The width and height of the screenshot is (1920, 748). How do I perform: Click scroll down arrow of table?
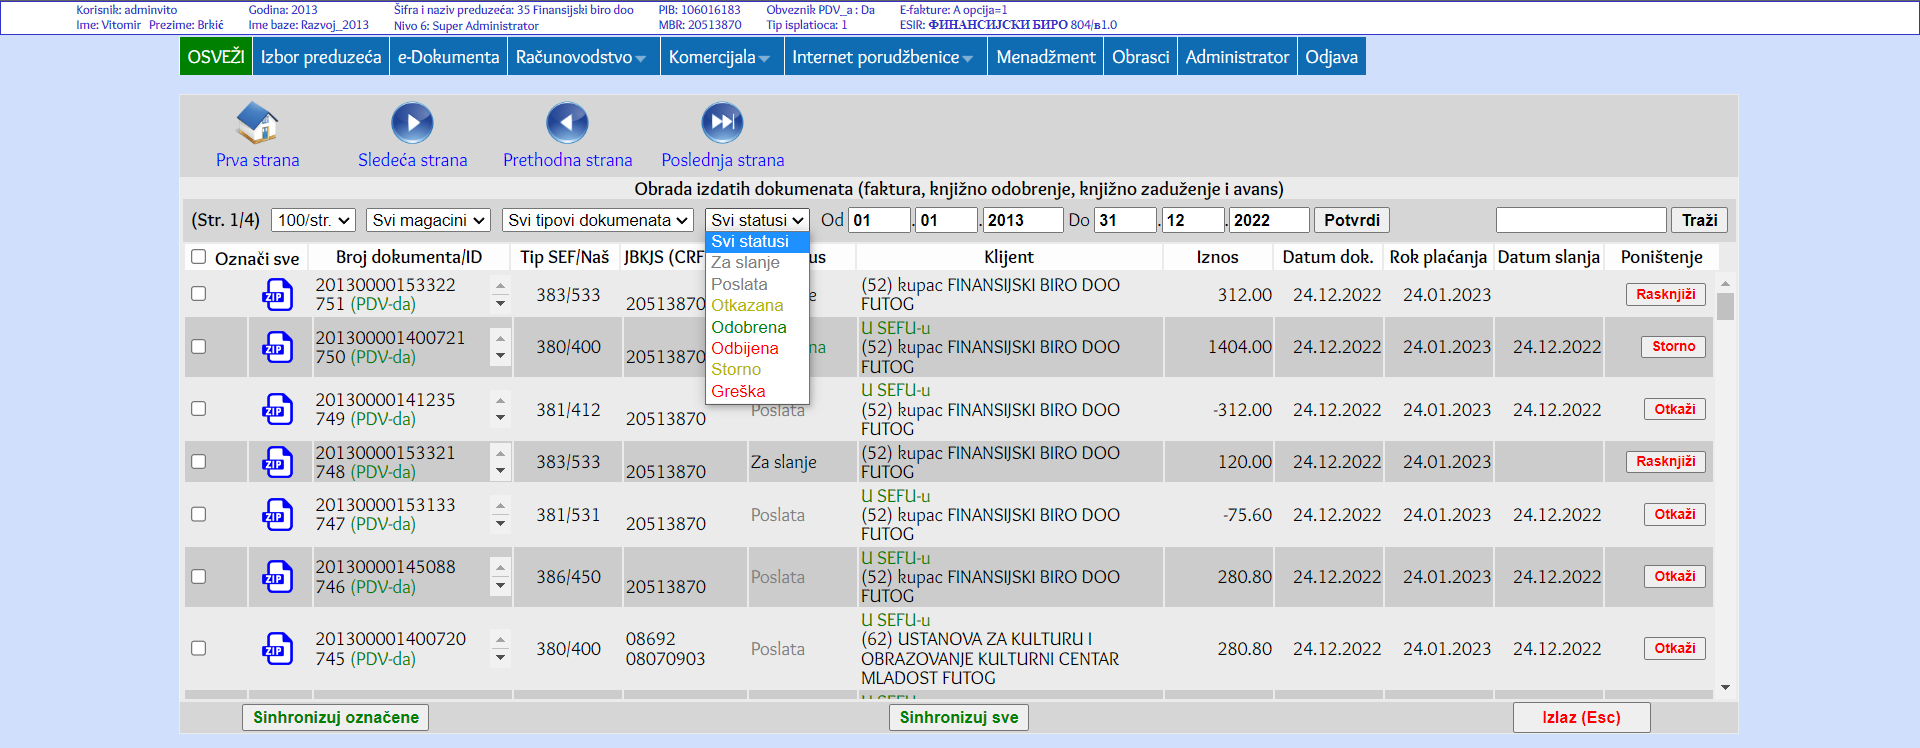[x=1725, y=688]
